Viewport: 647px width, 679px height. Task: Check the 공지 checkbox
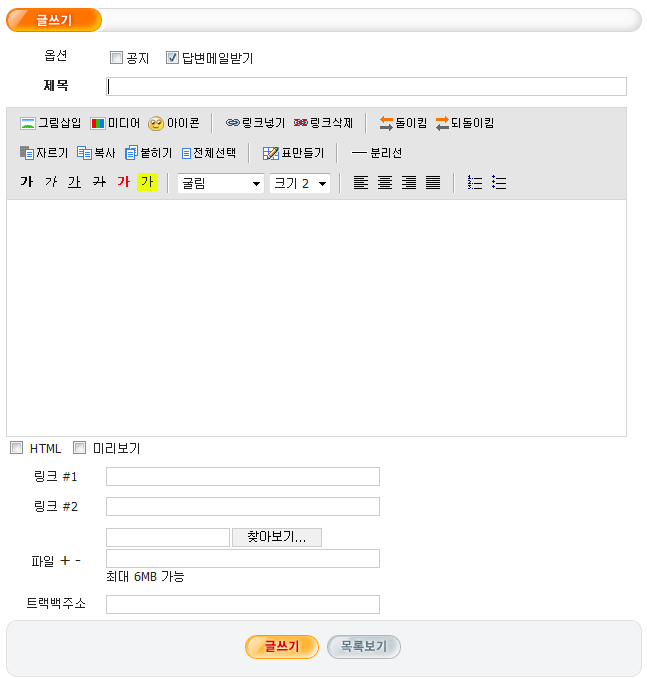(116, 58)
